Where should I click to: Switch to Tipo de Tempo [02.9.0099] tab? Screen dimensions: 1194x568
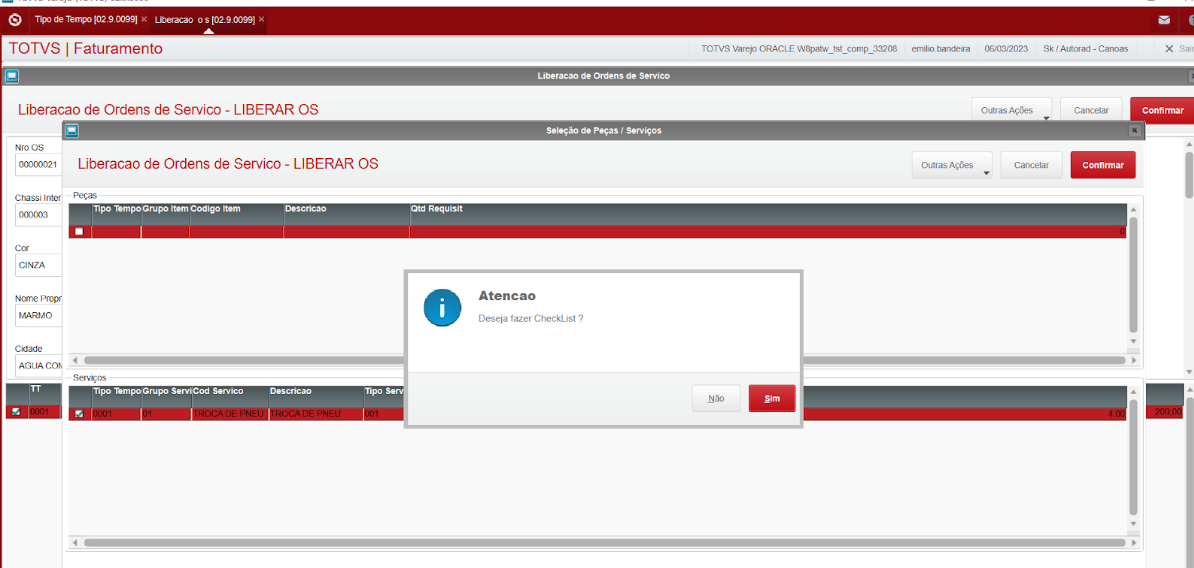85,19
